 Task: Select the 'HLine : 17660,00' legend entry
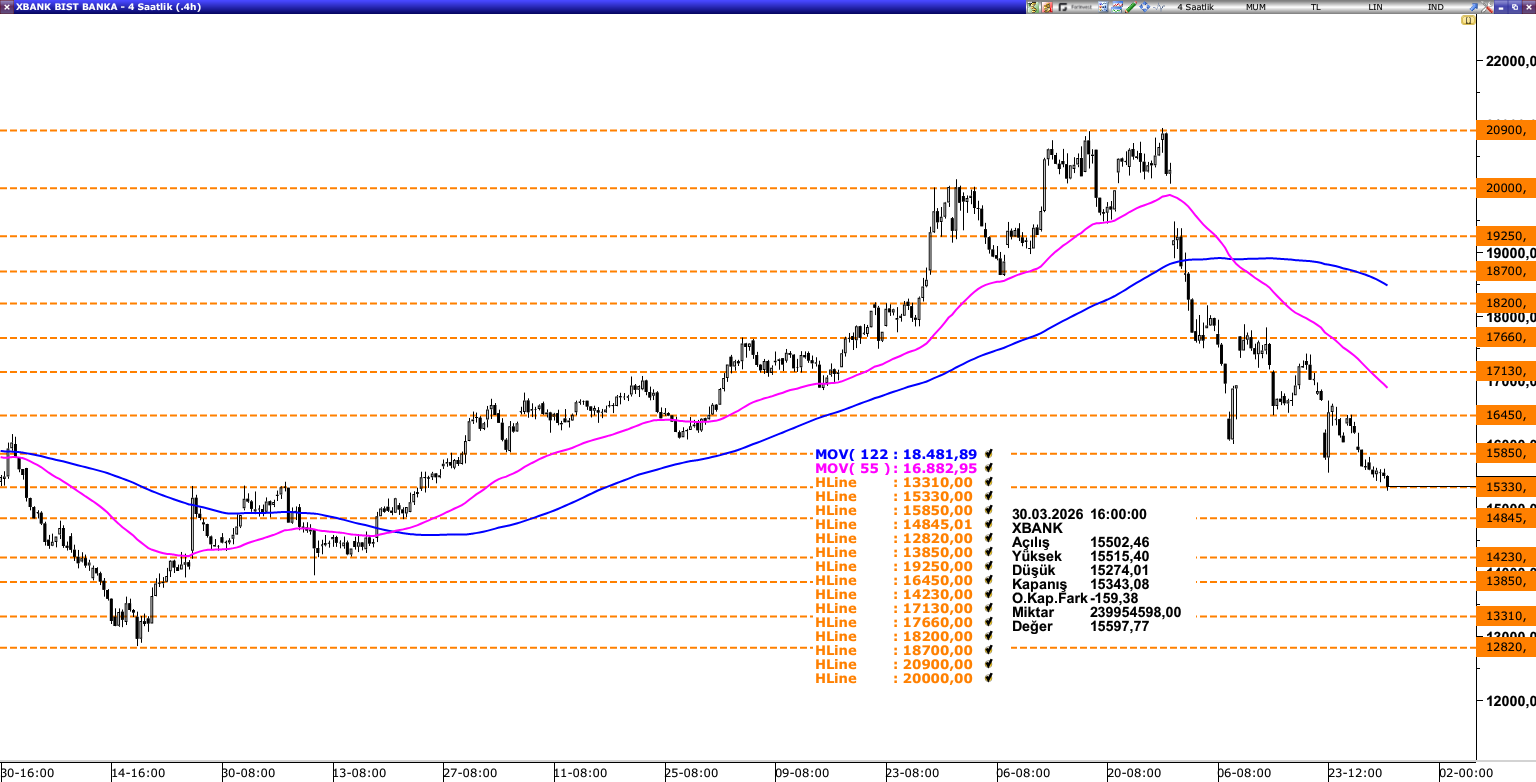point(894,622)
